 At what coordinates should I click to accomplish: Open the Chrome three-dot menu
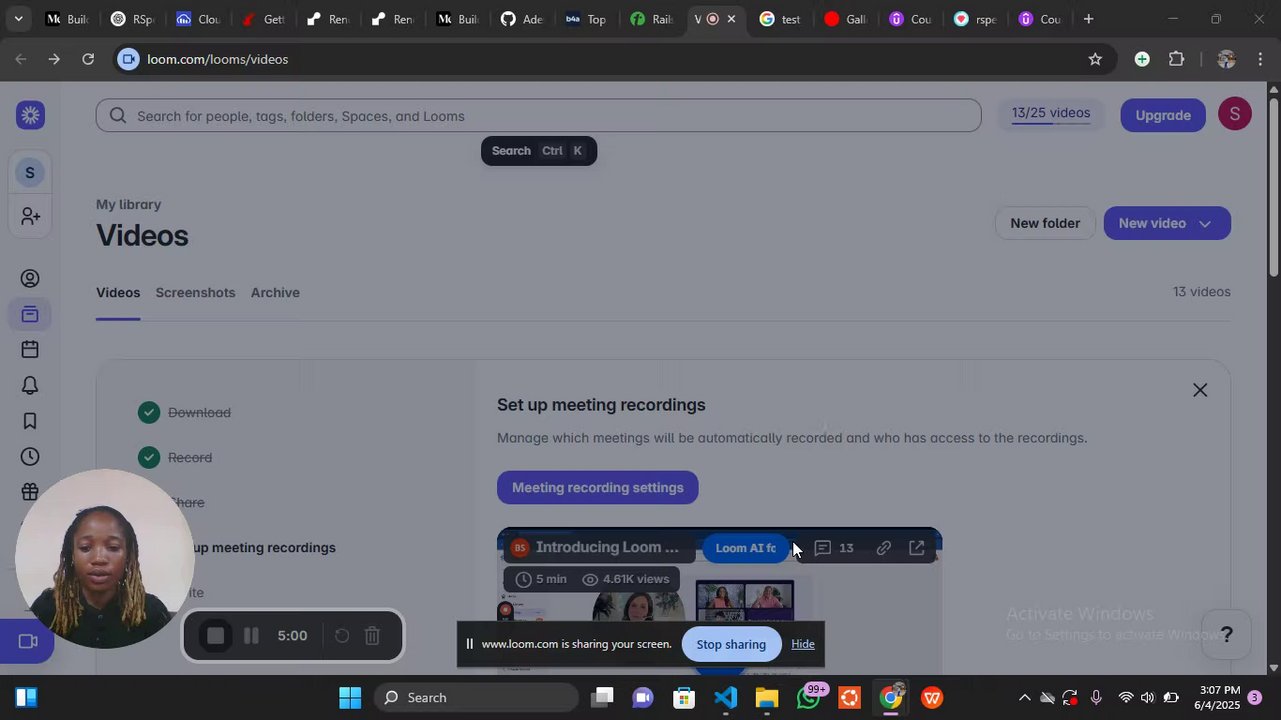pyautogui.click(x=1260, y=59)
